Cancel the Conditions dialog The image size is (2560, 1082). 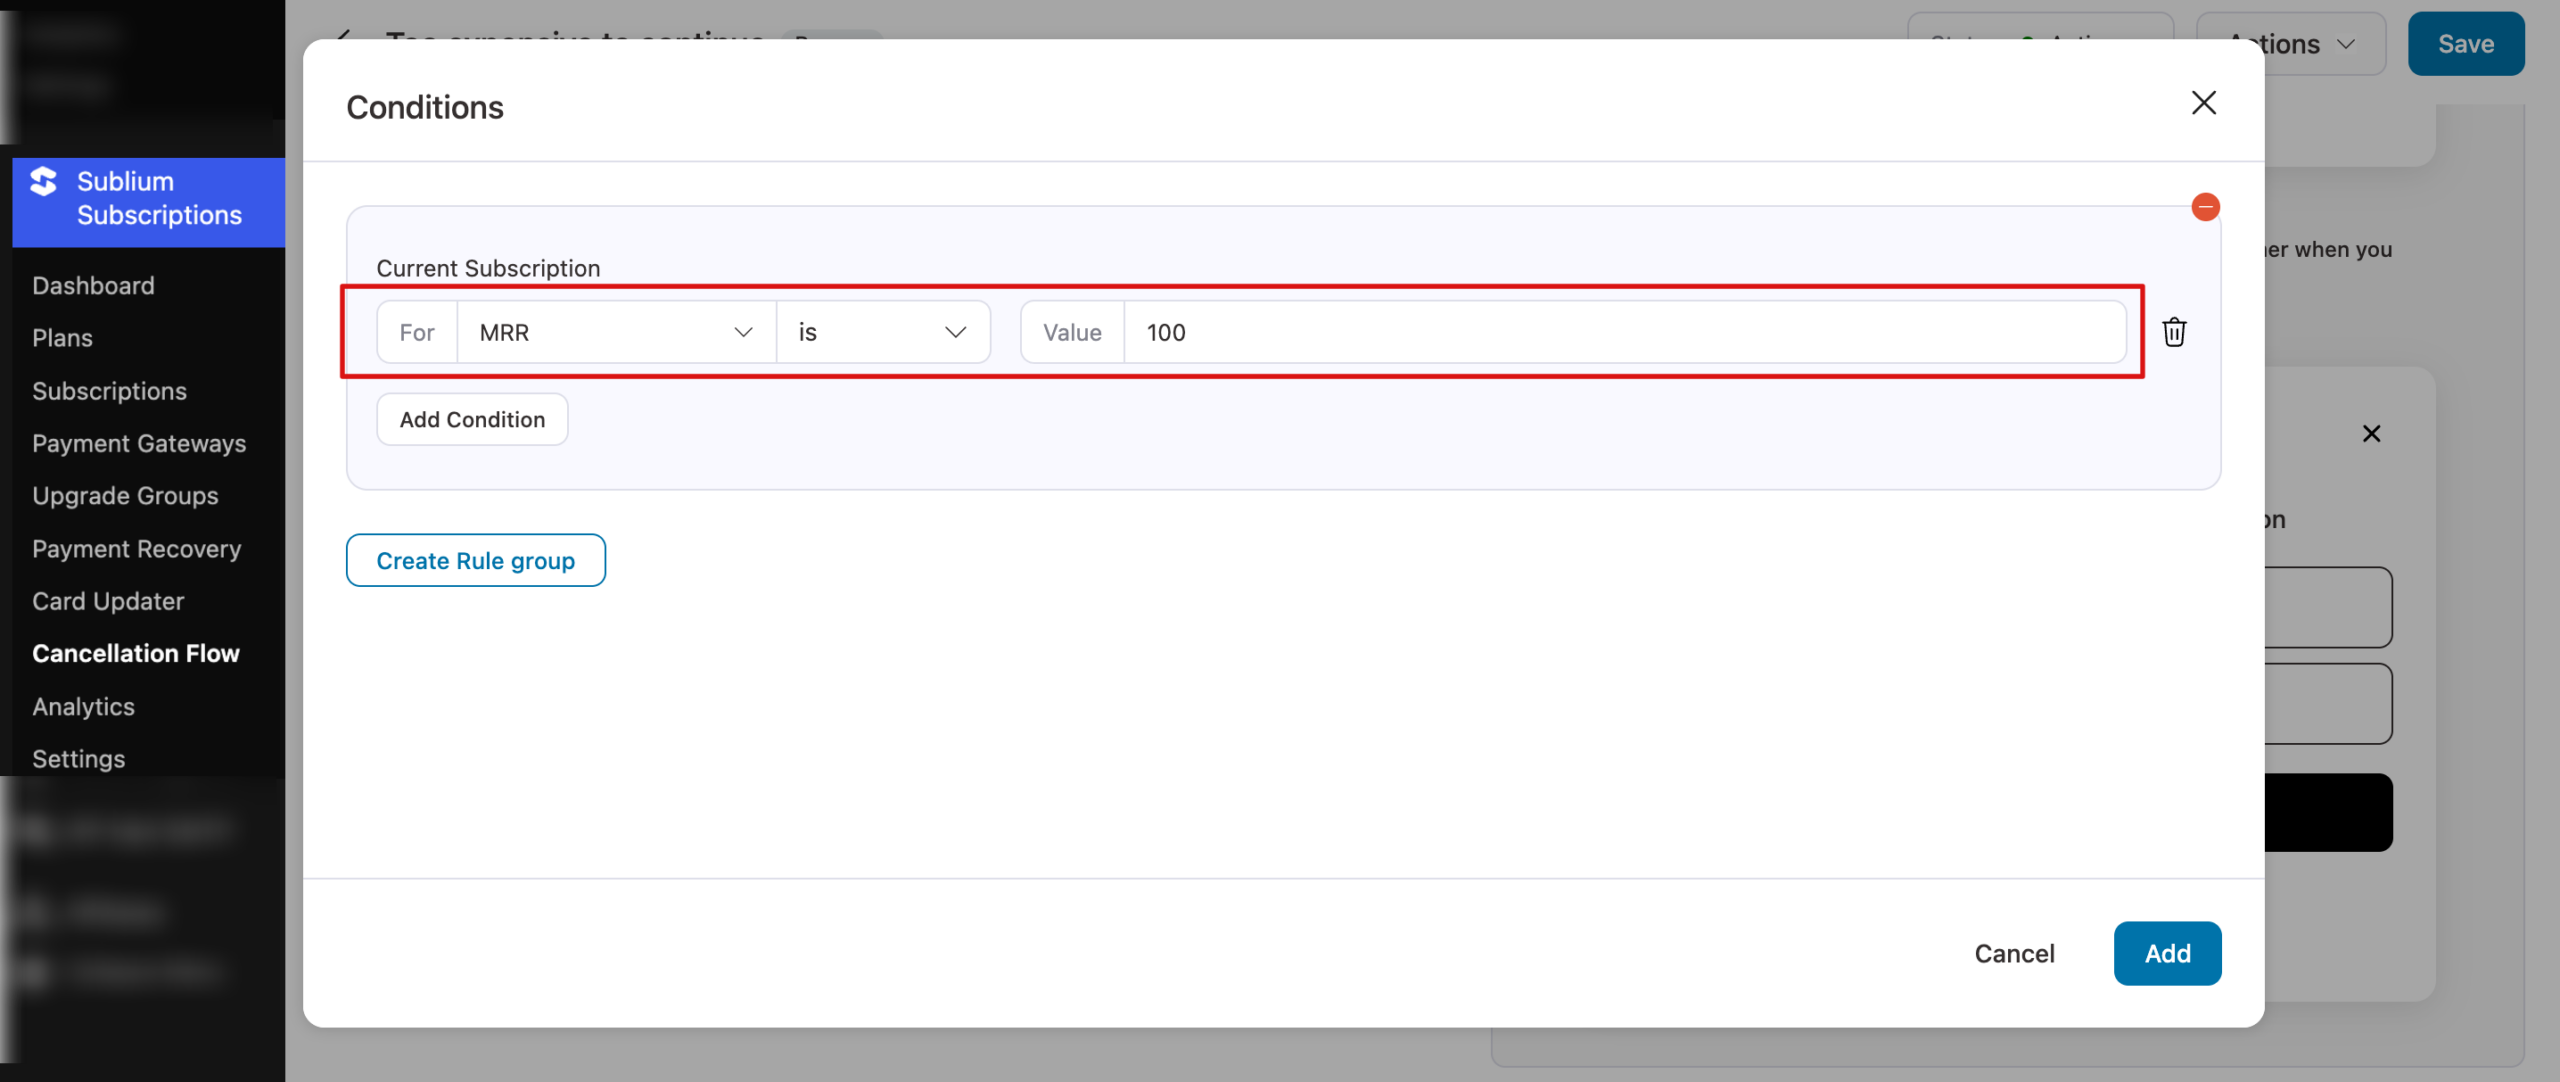click(x=2014, y=953)
